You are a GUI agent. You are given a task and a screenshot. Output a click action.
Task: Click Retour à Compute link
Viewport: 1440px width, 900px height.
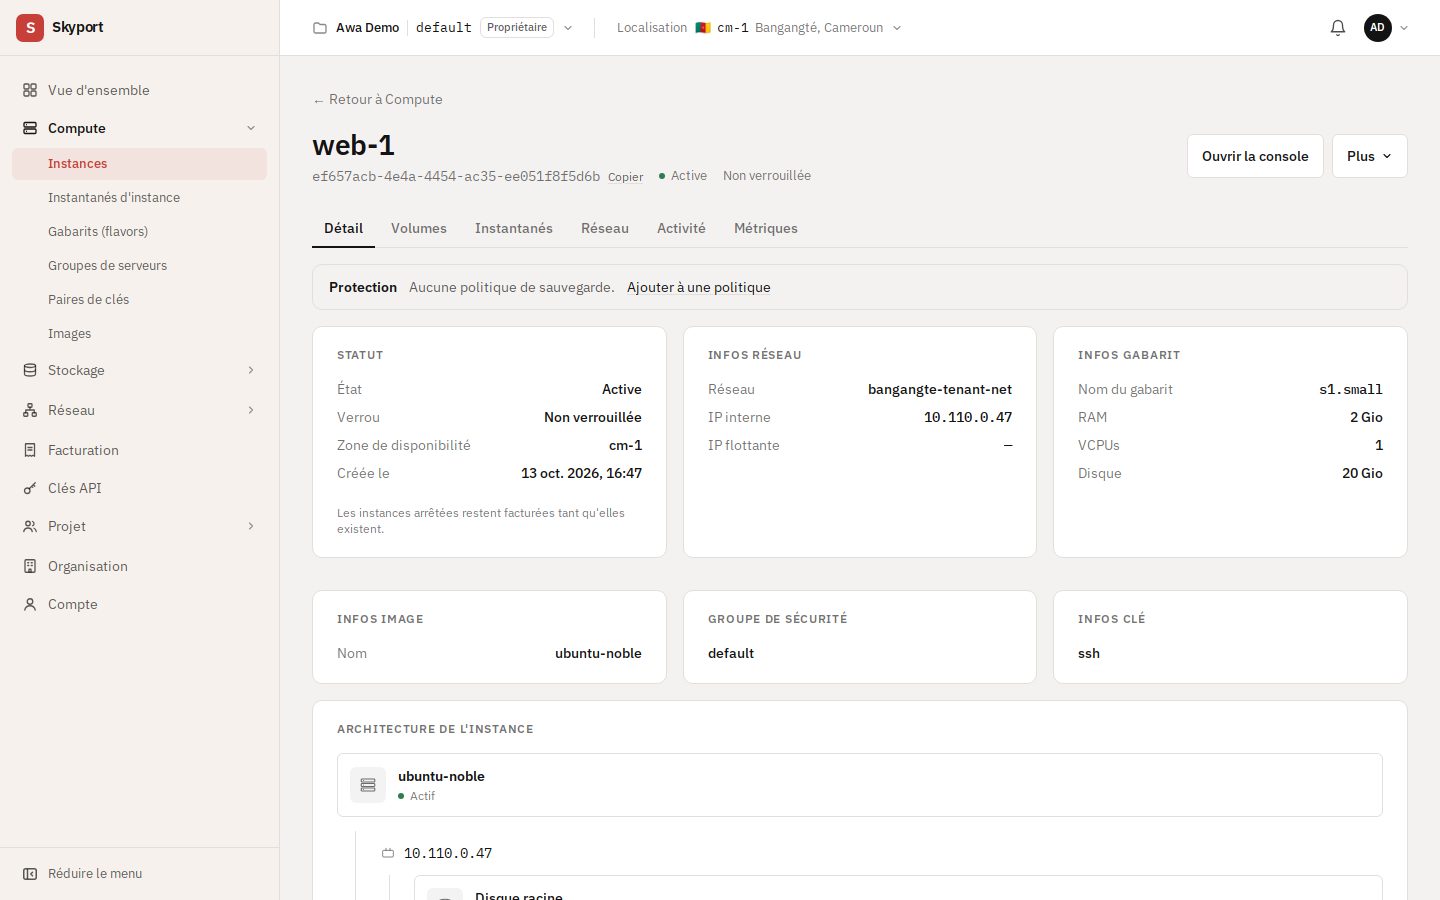[378, 99]
